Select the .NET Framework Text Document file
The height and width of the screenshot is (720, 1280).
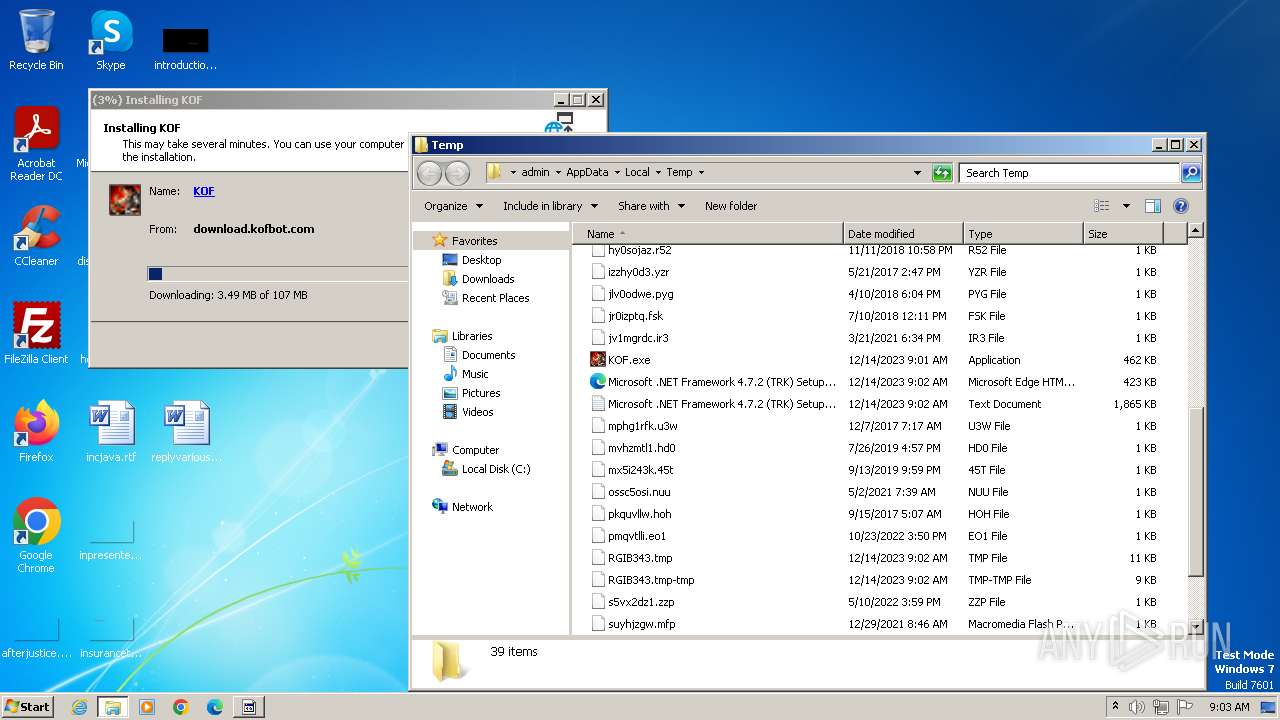coord(712,404)
